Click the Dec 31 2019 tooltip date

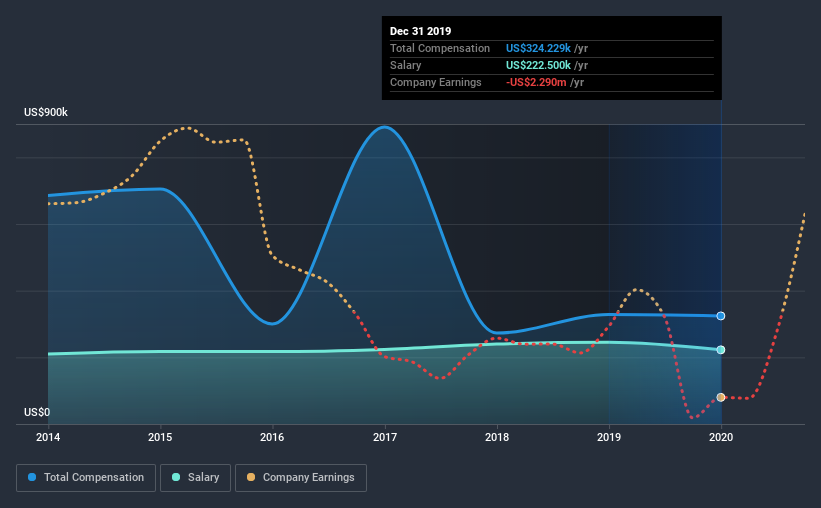click(420, 31)
